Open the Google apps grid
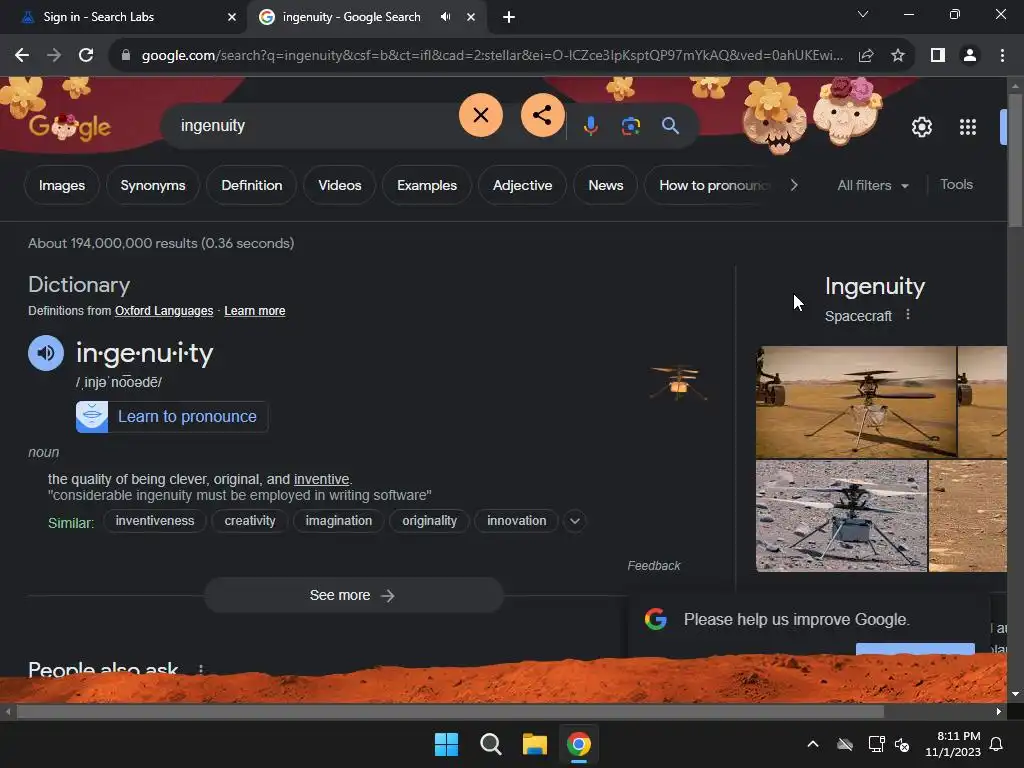Image resolution: width=1024 pixels, height=768 pixels. point(968,127)
